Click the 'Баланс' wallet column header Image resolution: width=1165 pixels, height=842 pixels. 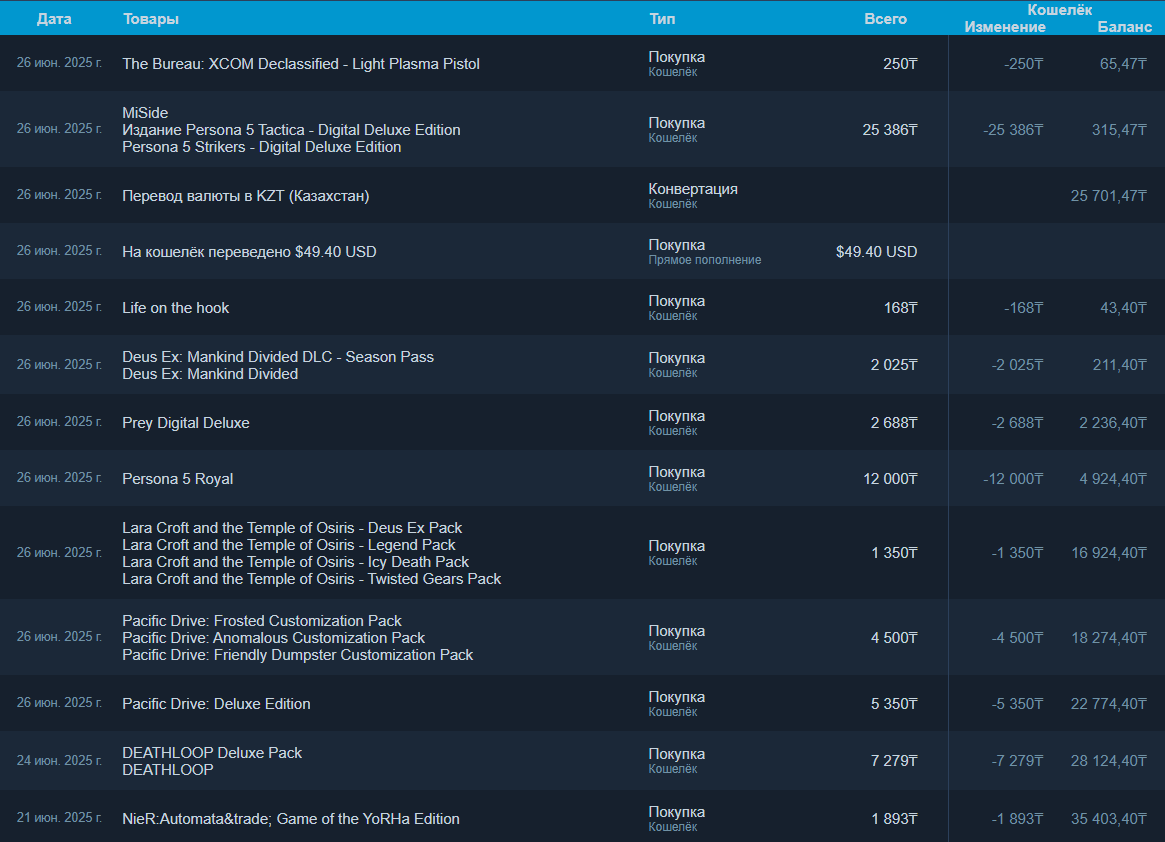coord(1124,27)
